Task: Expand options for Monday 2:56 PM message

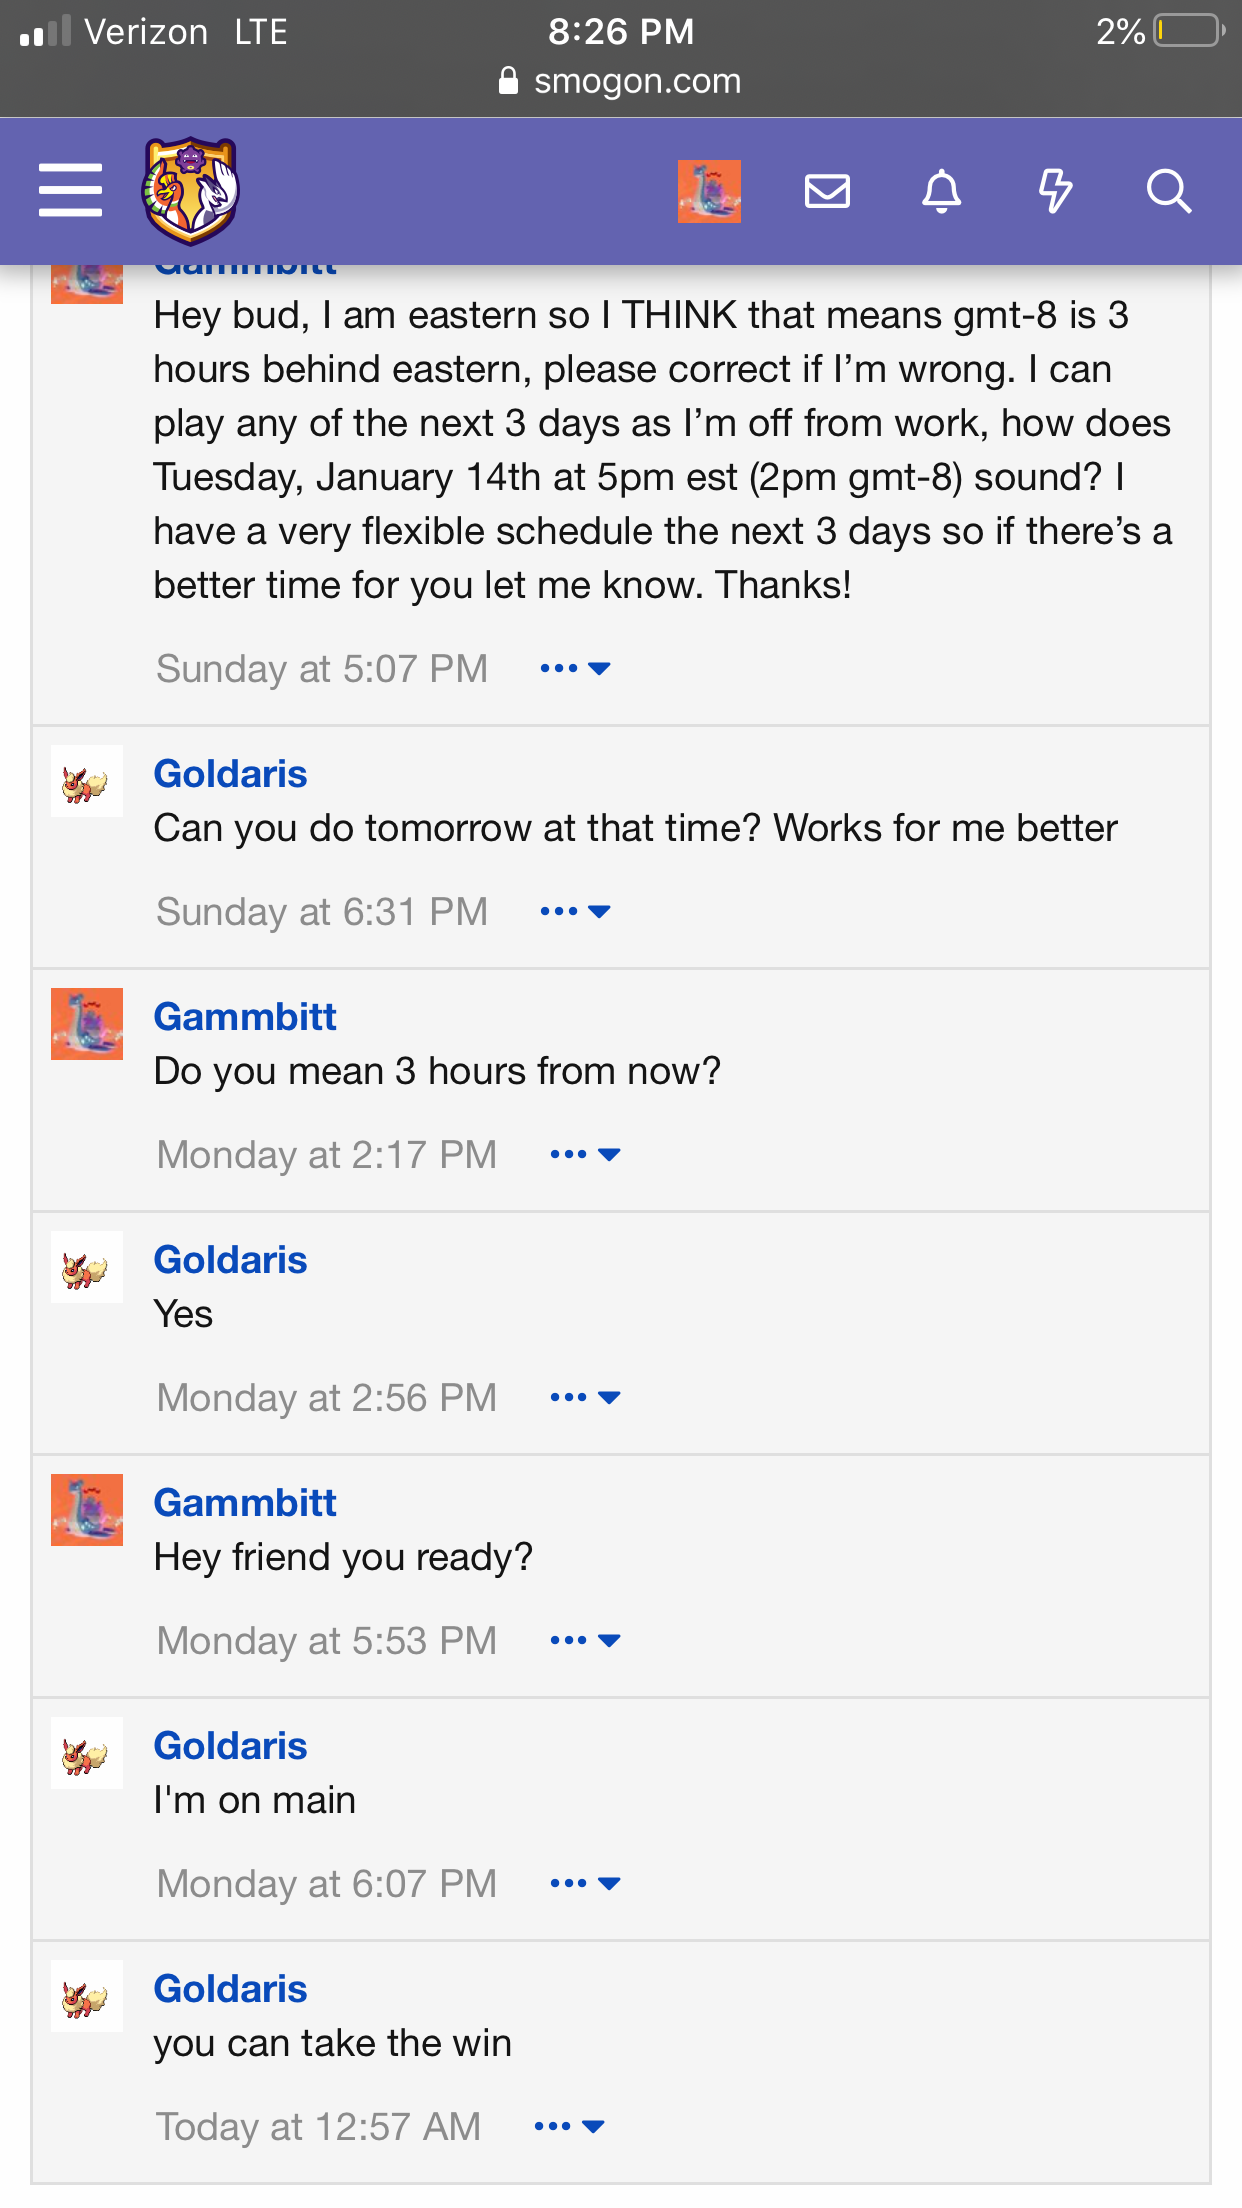Action: (x=585, y=1397)
